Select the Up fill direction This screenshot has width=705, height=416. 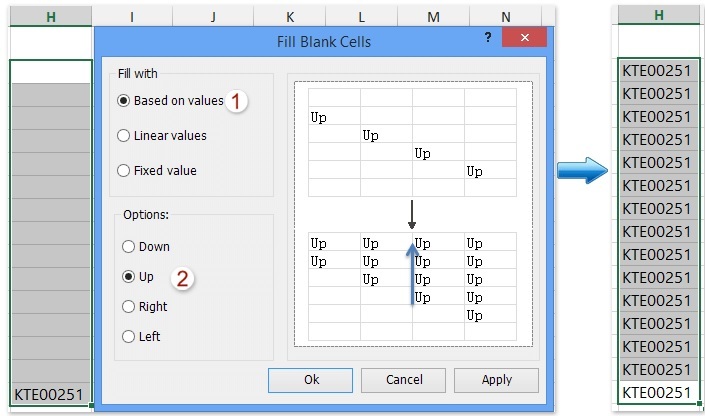[128, 276]
